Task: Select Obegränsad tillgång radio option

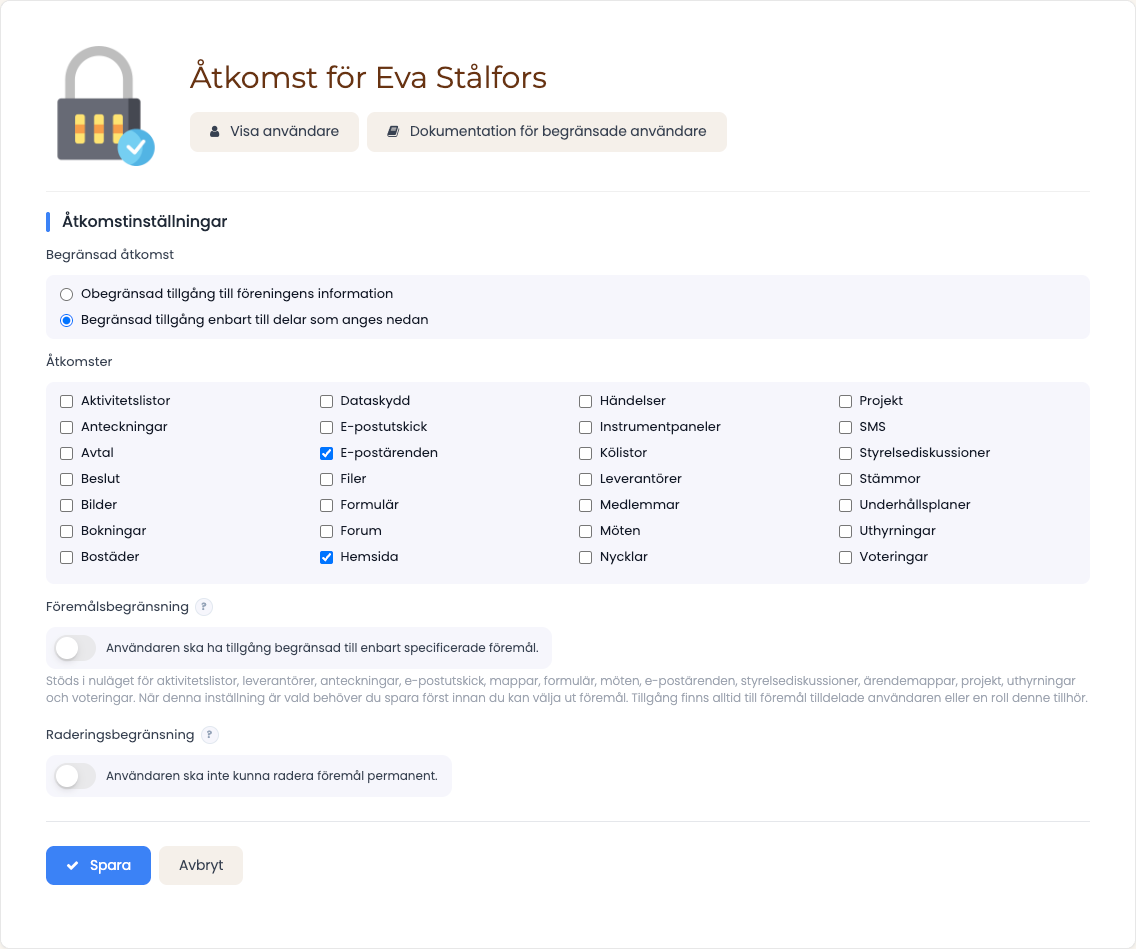Action: [x=67, y=294]
